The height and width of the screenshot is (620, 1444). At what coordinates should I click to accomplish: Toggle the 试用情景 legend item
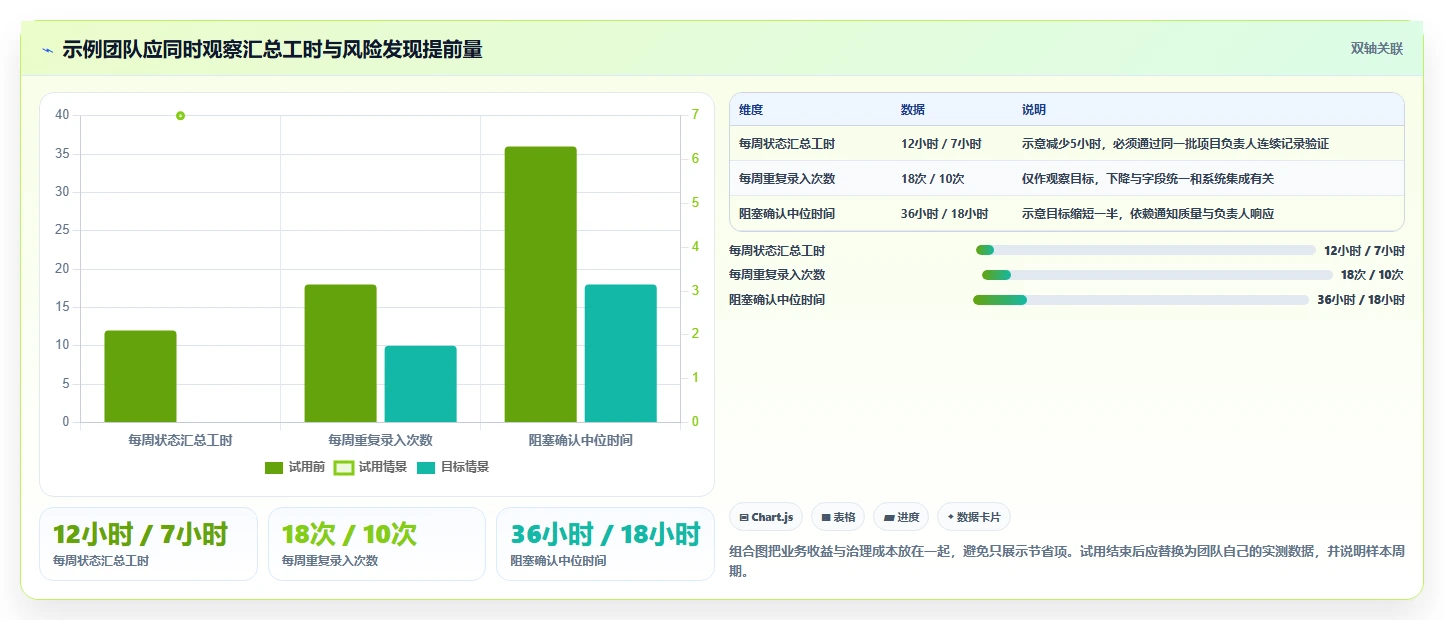pos(370,467)
